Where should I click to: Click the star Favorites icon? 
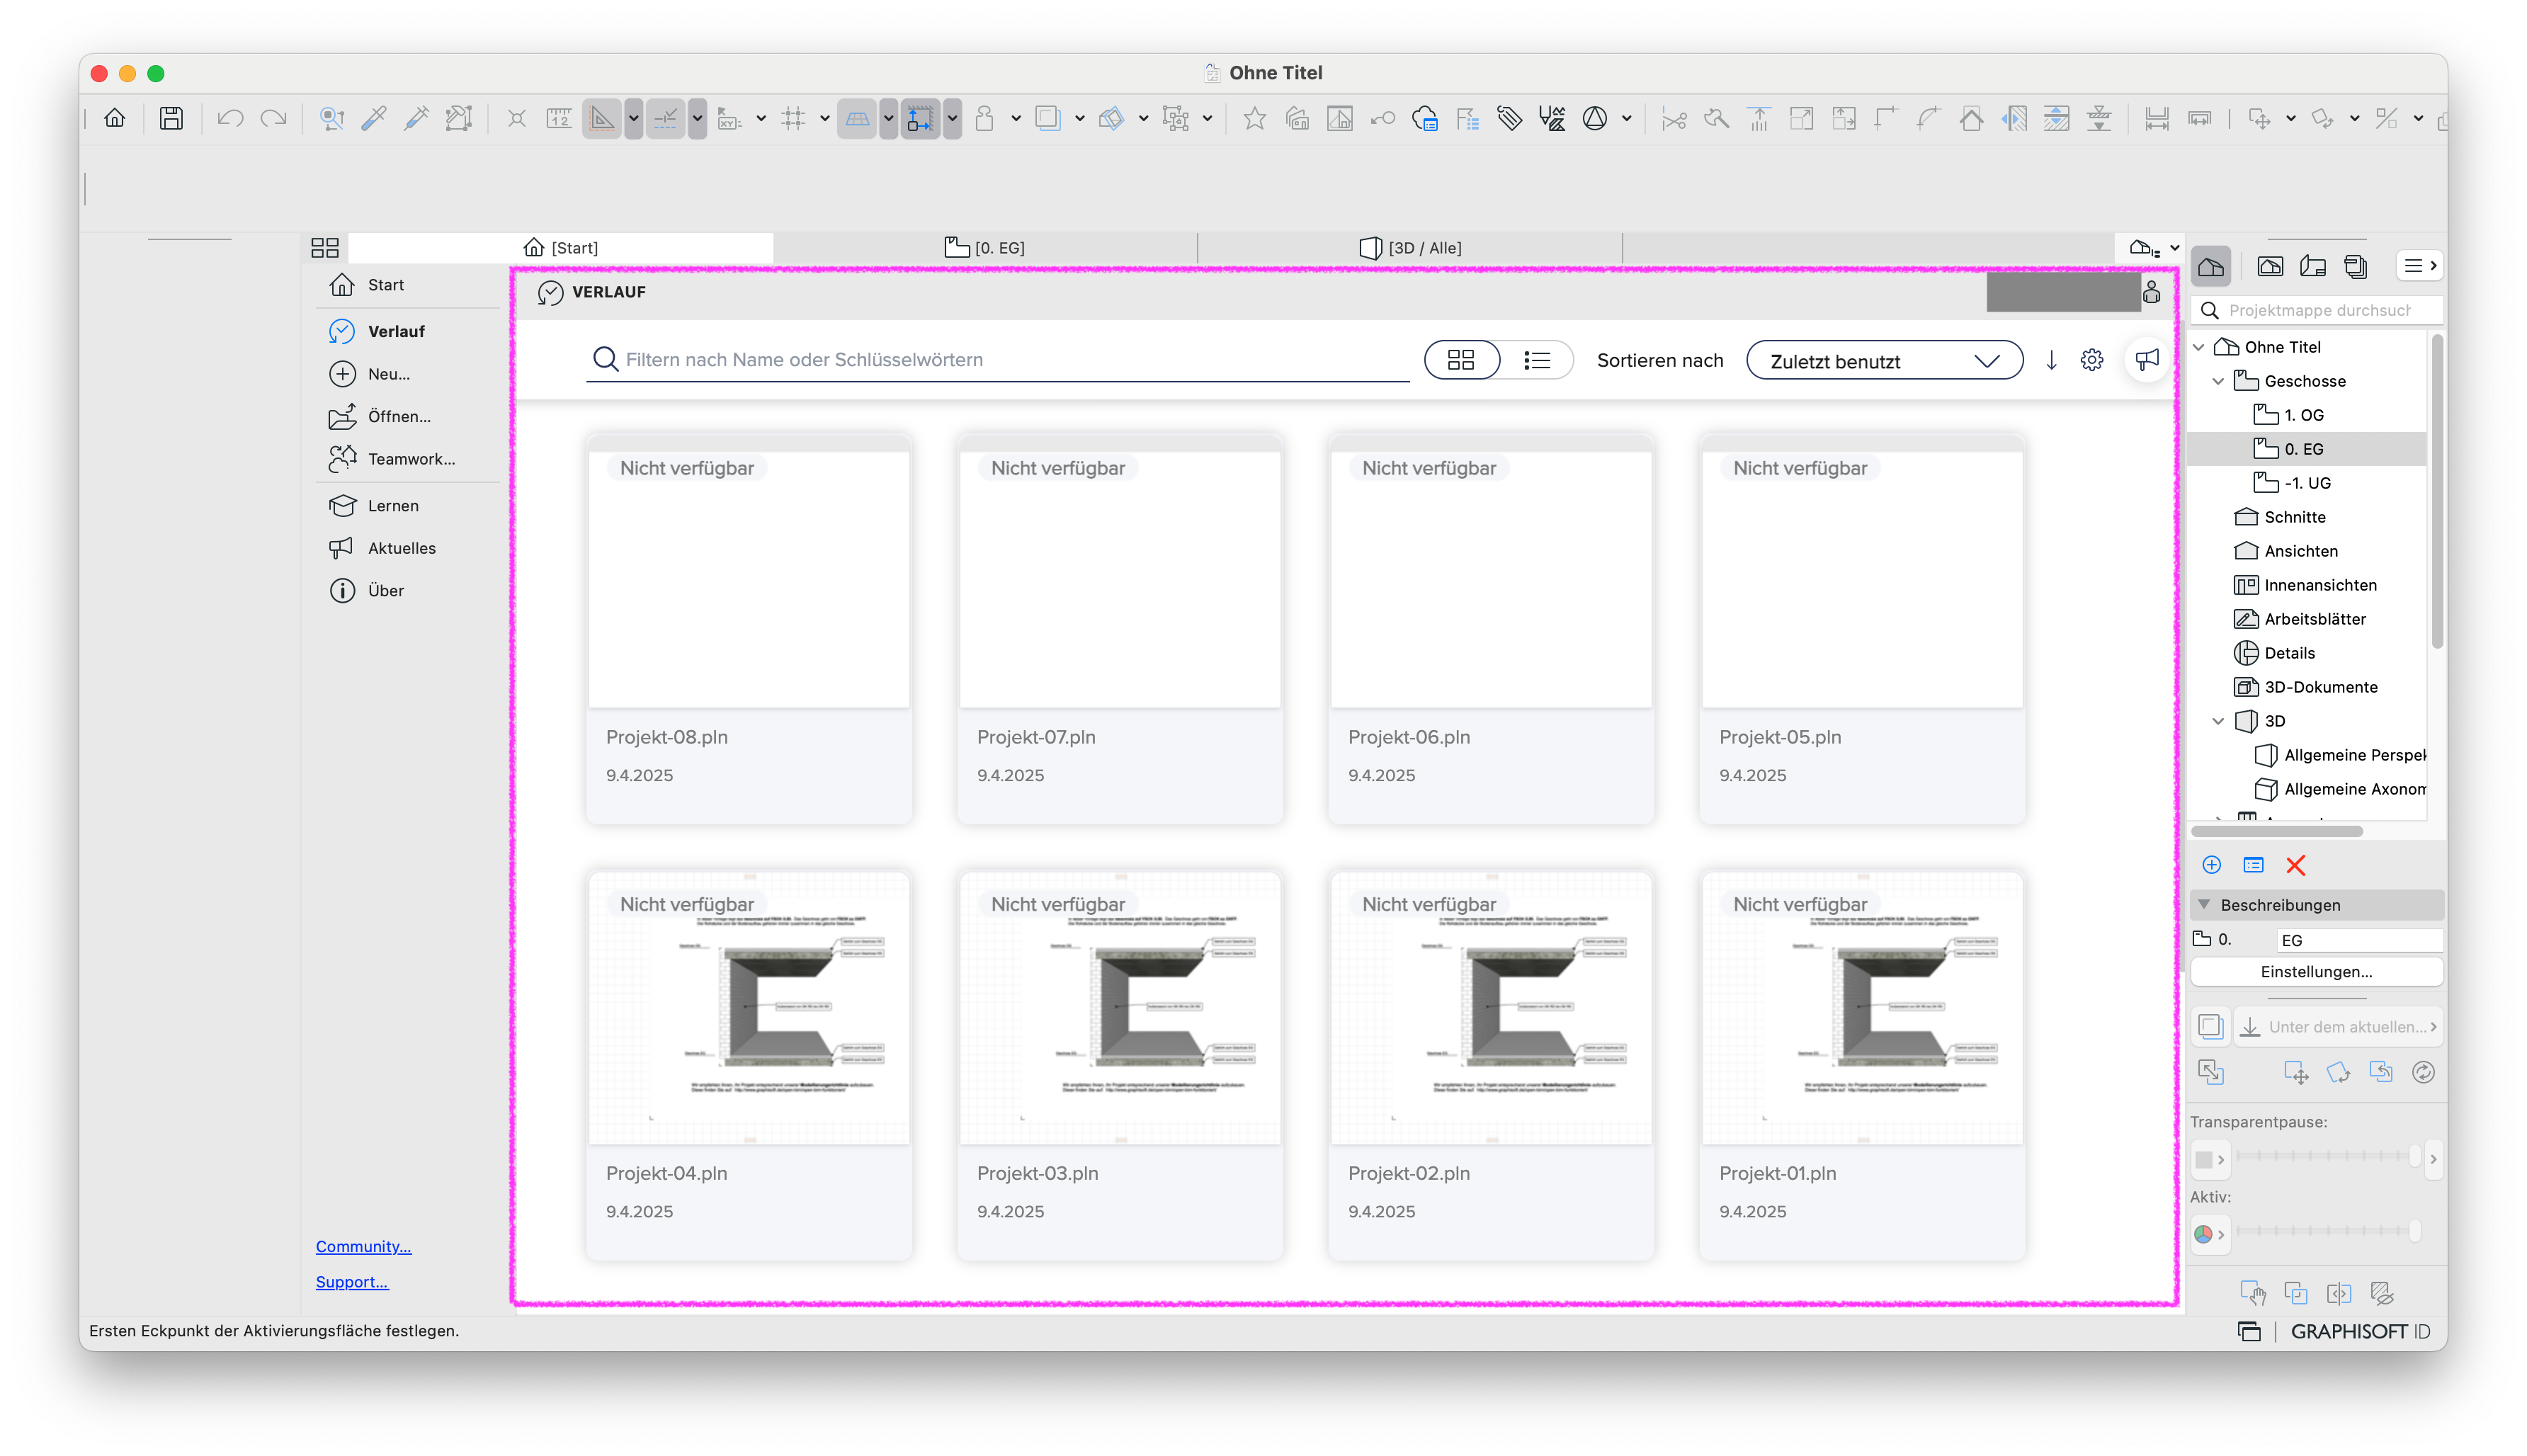click(x=1254, y=118)
